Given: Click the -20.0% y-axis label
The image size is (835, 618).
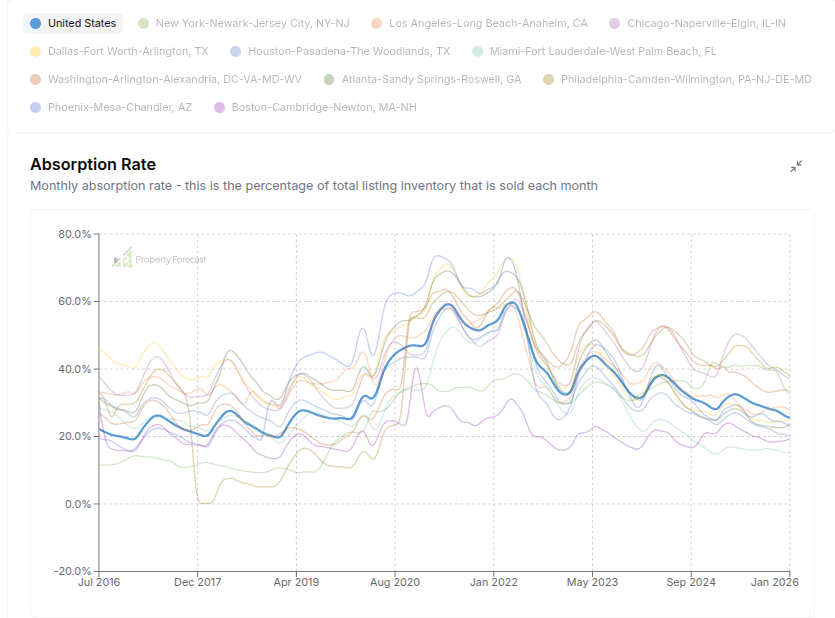Looking at the screenshot, I should tap(73, 571).
